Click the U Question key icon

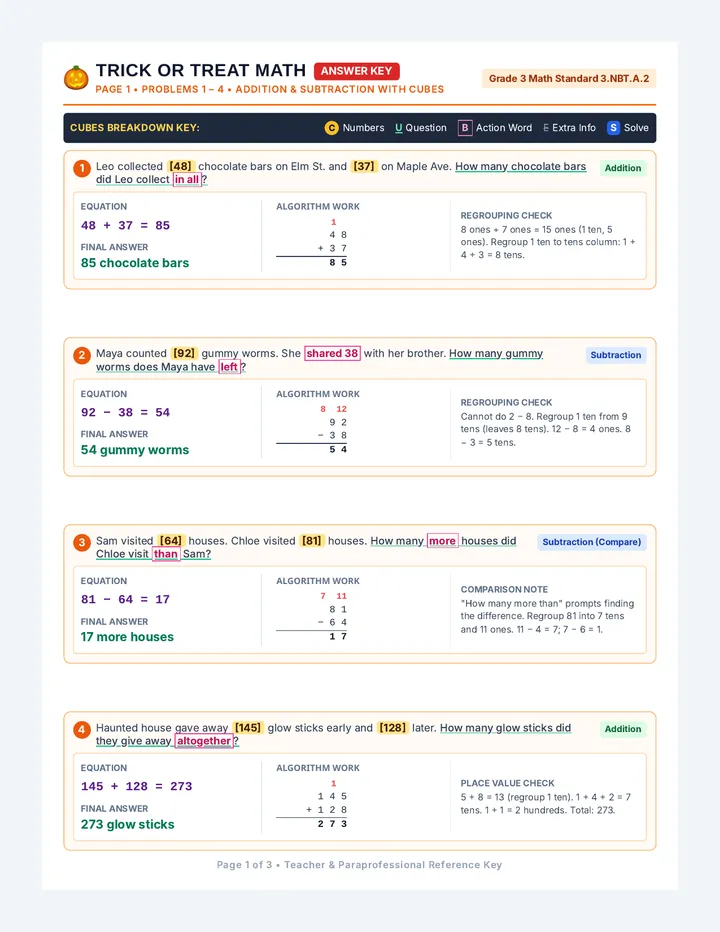click(x=399, y=128)
